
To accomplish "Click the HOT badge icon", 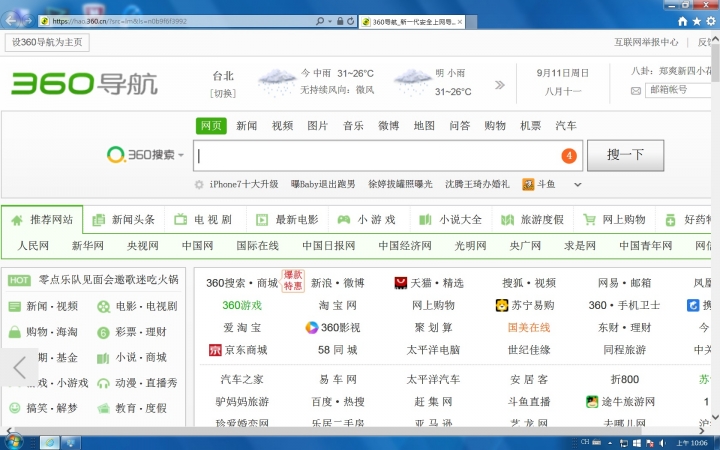I will pyautogui.click(x=19, y=281).
